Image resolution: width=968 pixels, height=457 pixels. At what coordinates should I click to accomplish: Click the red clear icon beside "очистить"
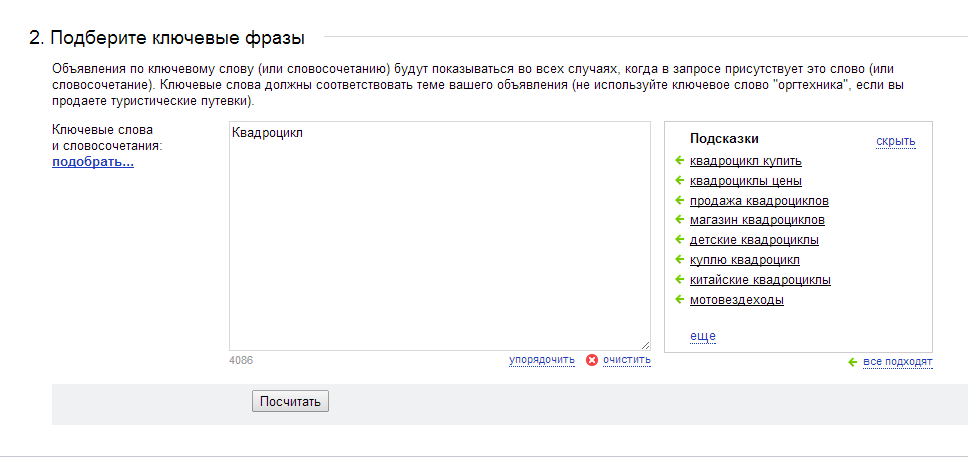click(592, 360)
